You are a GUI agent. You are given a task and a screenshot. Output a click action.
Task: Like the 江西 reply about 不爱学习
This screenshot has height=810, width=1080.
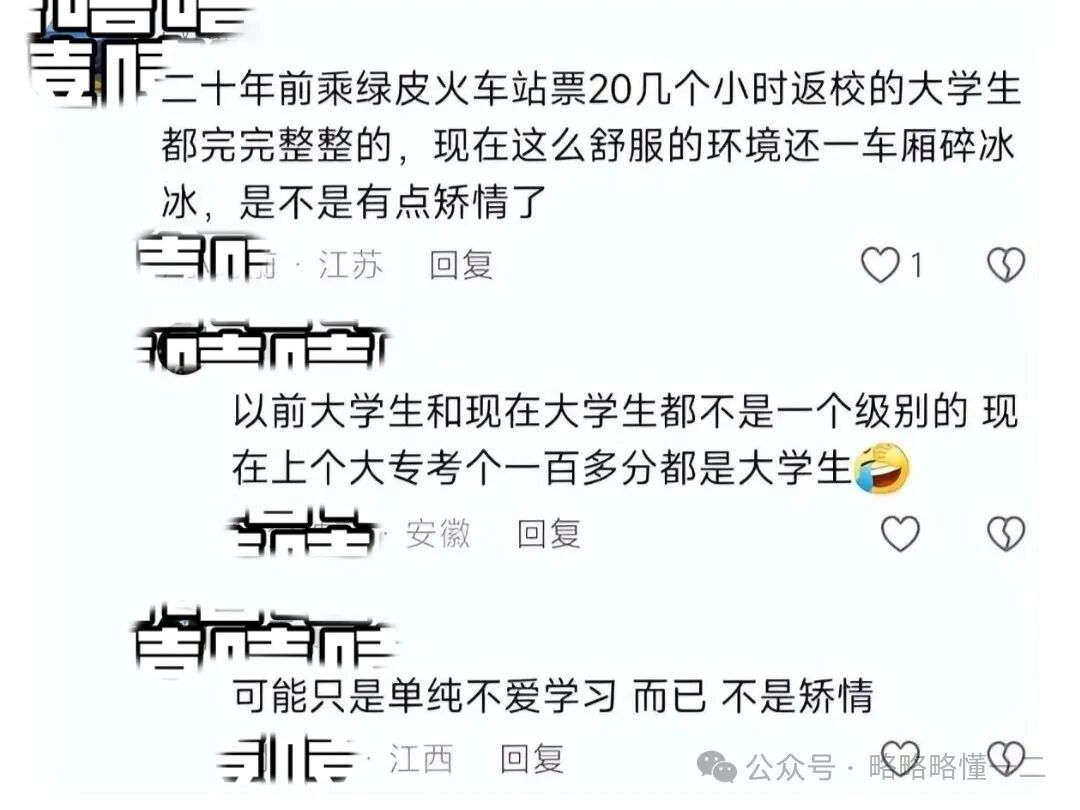900,758
